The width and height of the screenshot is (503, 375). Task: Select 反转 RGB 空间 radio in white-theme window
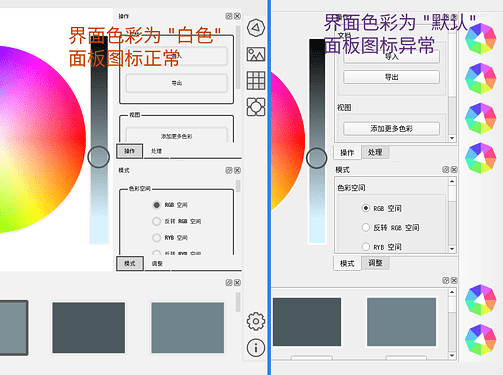(156, 221)
